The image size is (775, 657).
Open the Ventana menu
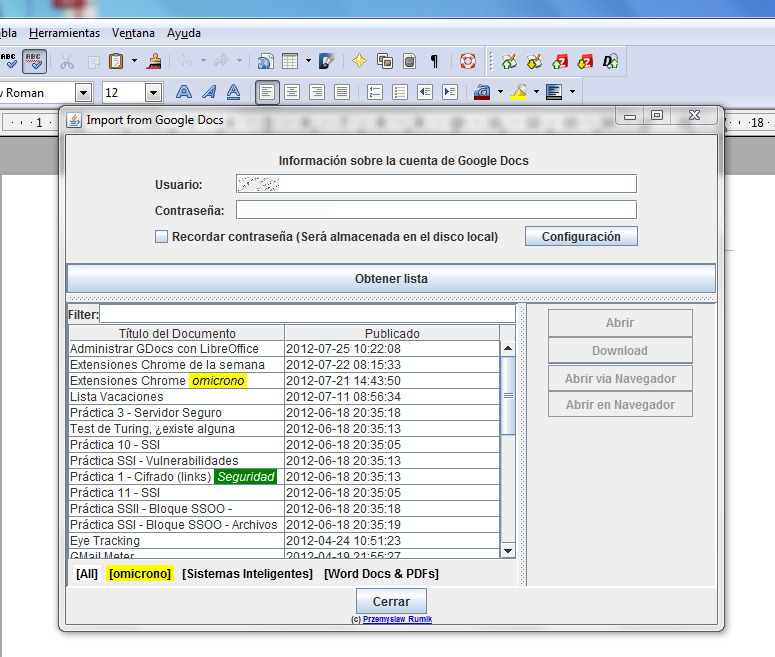point(133,33)
